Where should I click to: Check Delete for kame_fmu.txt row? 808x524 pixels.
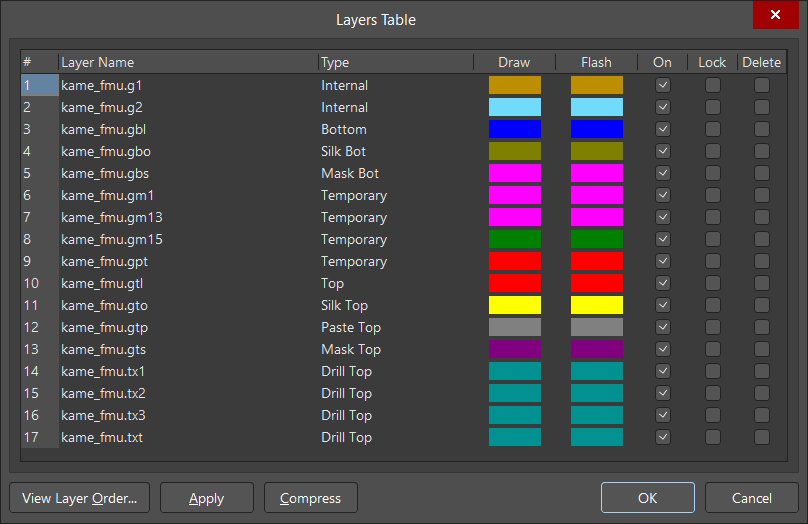click(762, 437)
